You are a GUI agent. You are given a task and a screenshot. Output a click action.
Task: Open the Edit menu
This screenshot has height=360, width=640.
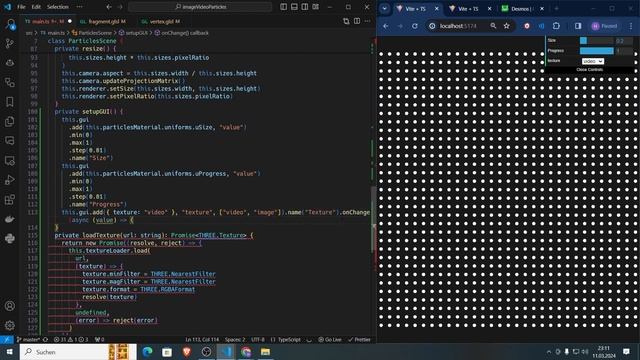click(x=36, y=7)
